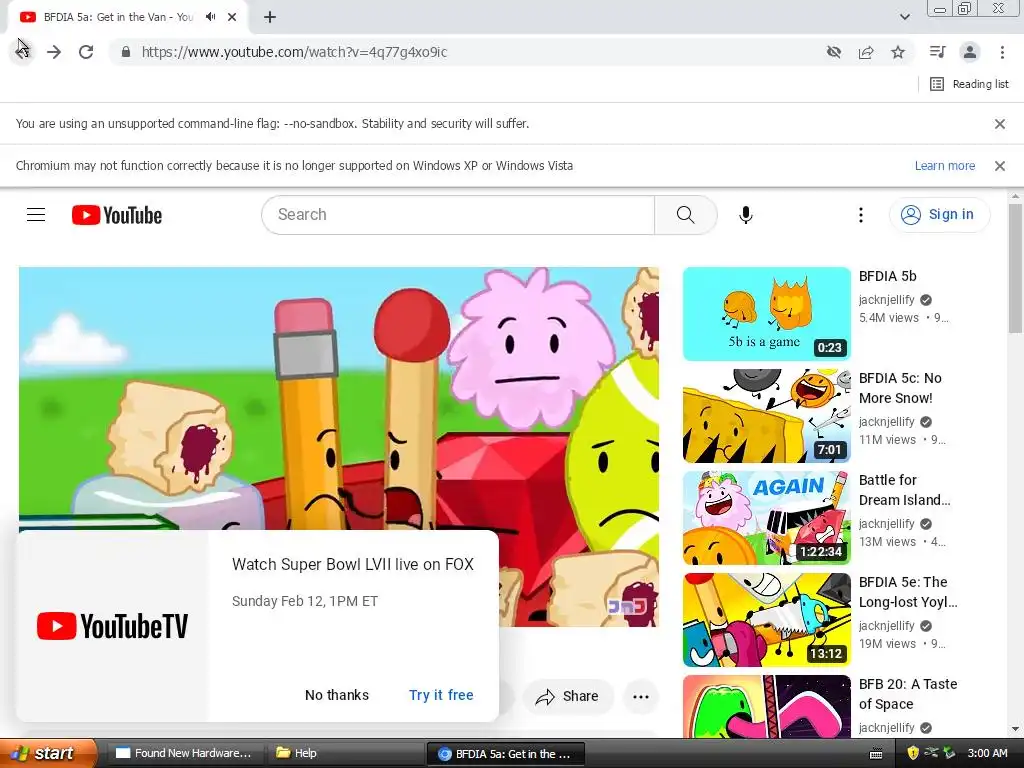
Task: Click the YouTubeTV logo in promo
Action: [x=112, y=626]
